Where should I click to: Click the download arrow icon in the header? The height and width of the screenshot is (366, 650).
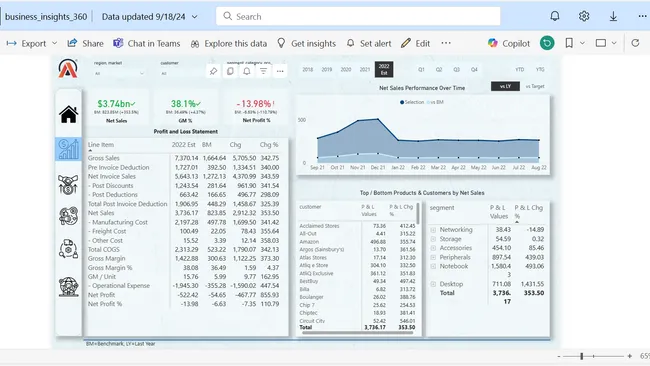[x=613, y=16]
